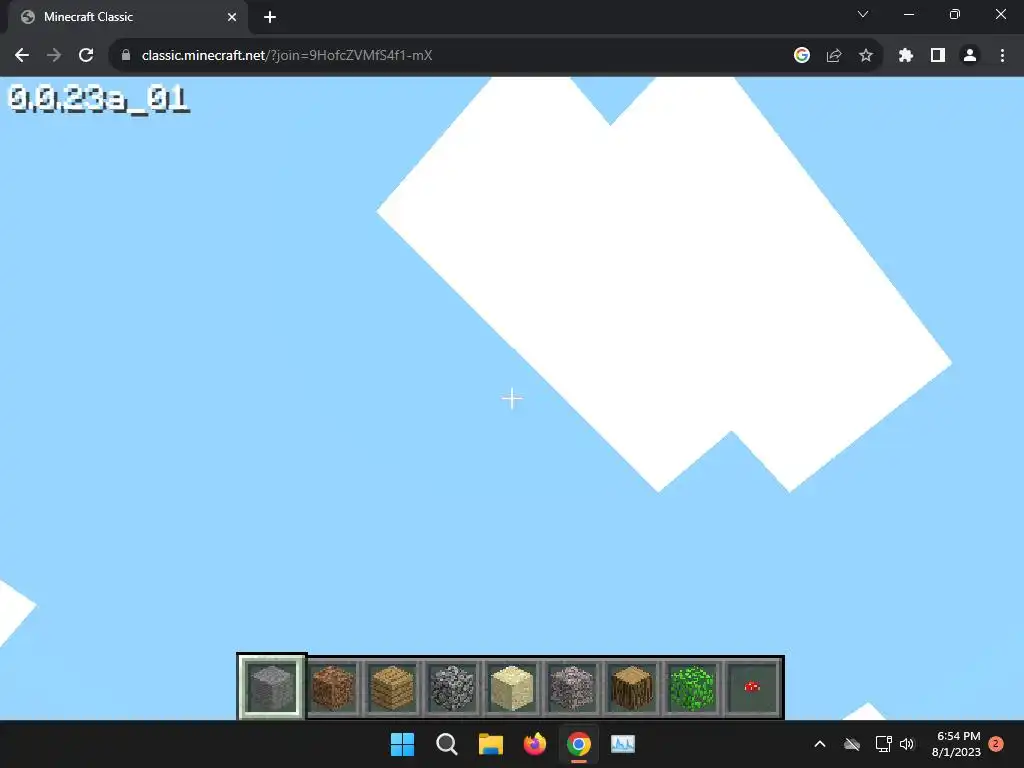Switch to Minecraft Classic tab
The width and height of the screenshot is (1024, 768).
[x=127, y=17]
